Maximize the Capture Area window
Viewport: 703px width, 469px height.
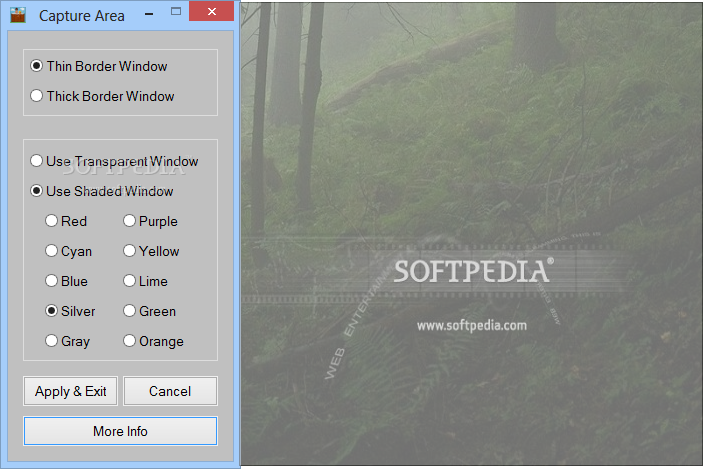(x=176, y=12)
